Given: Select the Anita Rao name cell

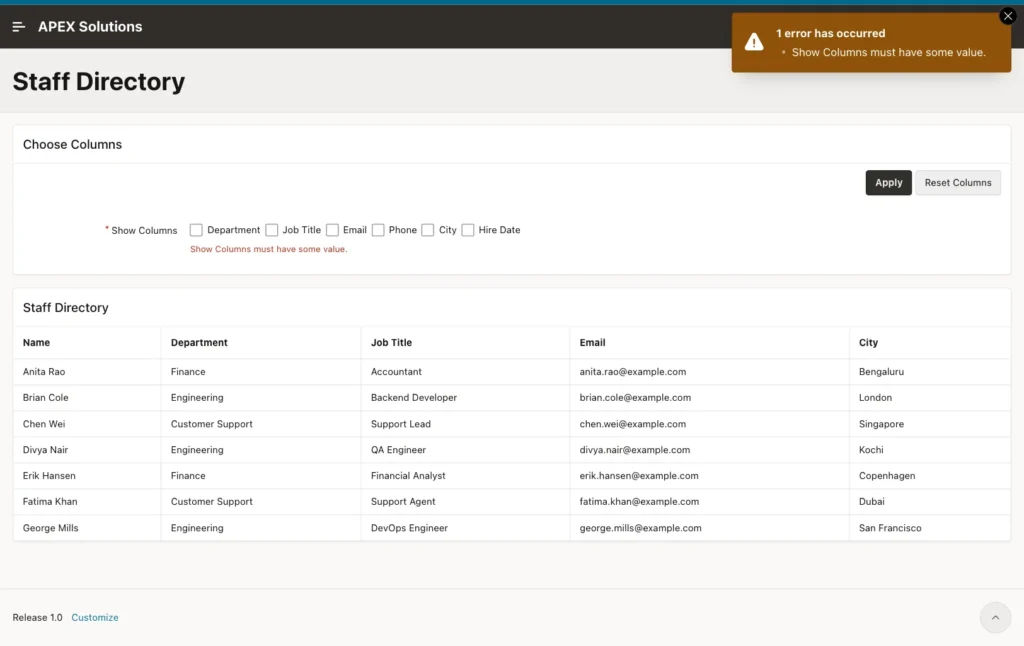Looking at the screenshot, I should click(x=87, y=372).
